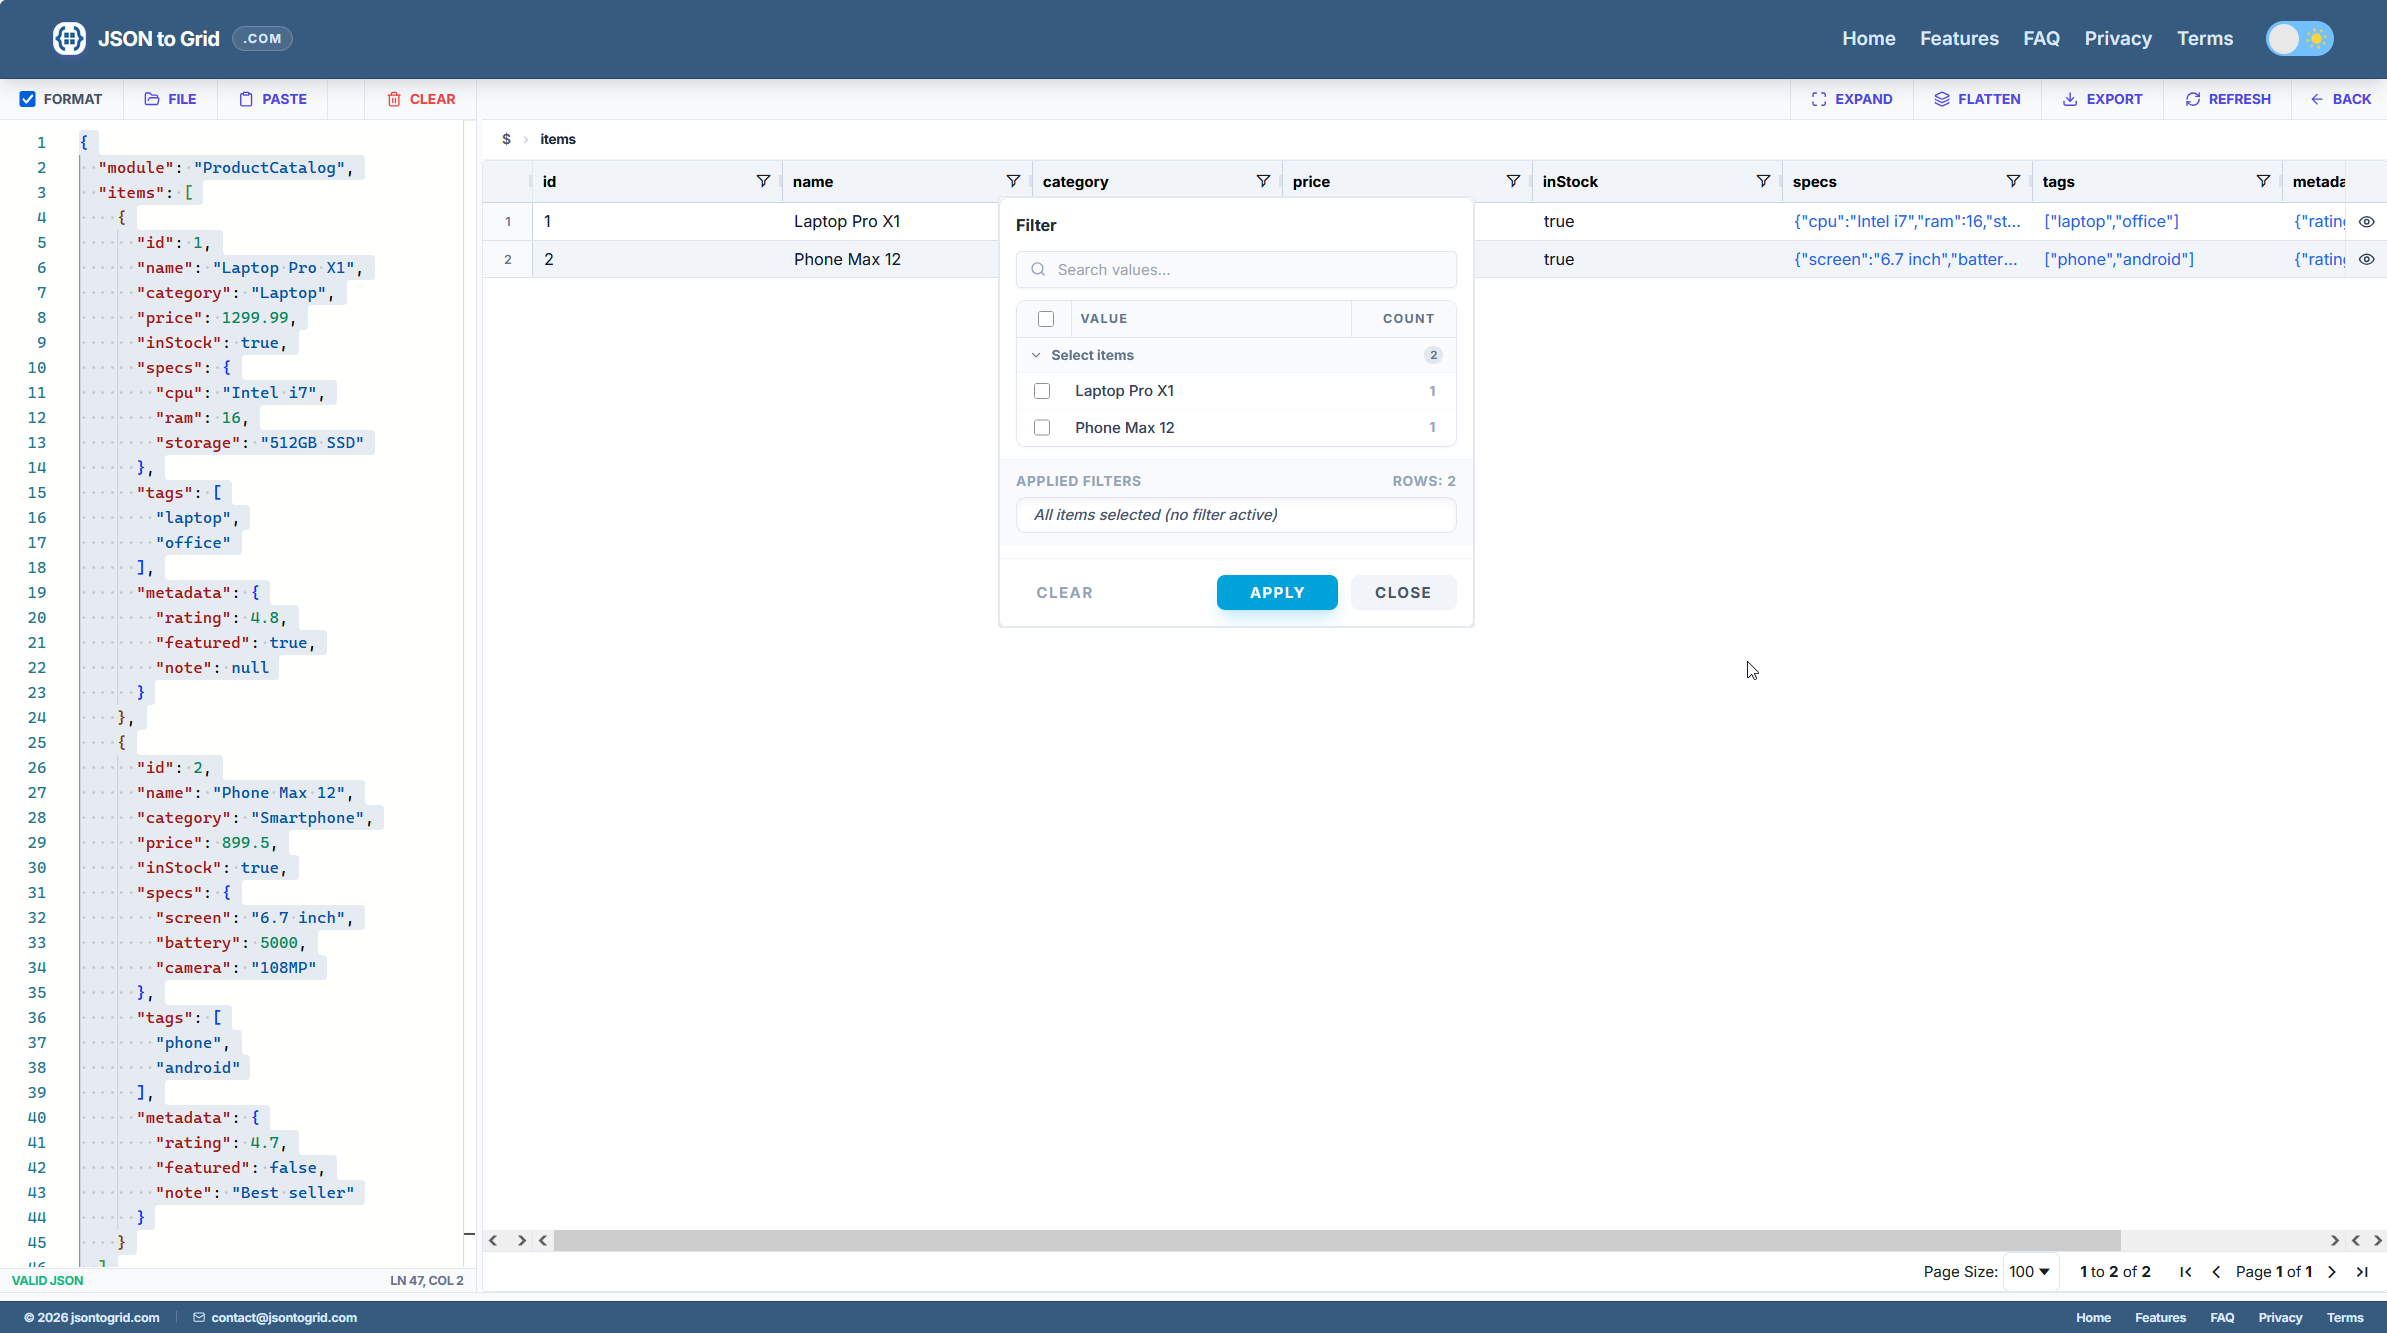Screen dimensions: 2387x1333
Task: Go to previous page icon
Action: (x=2216, y=1272)
